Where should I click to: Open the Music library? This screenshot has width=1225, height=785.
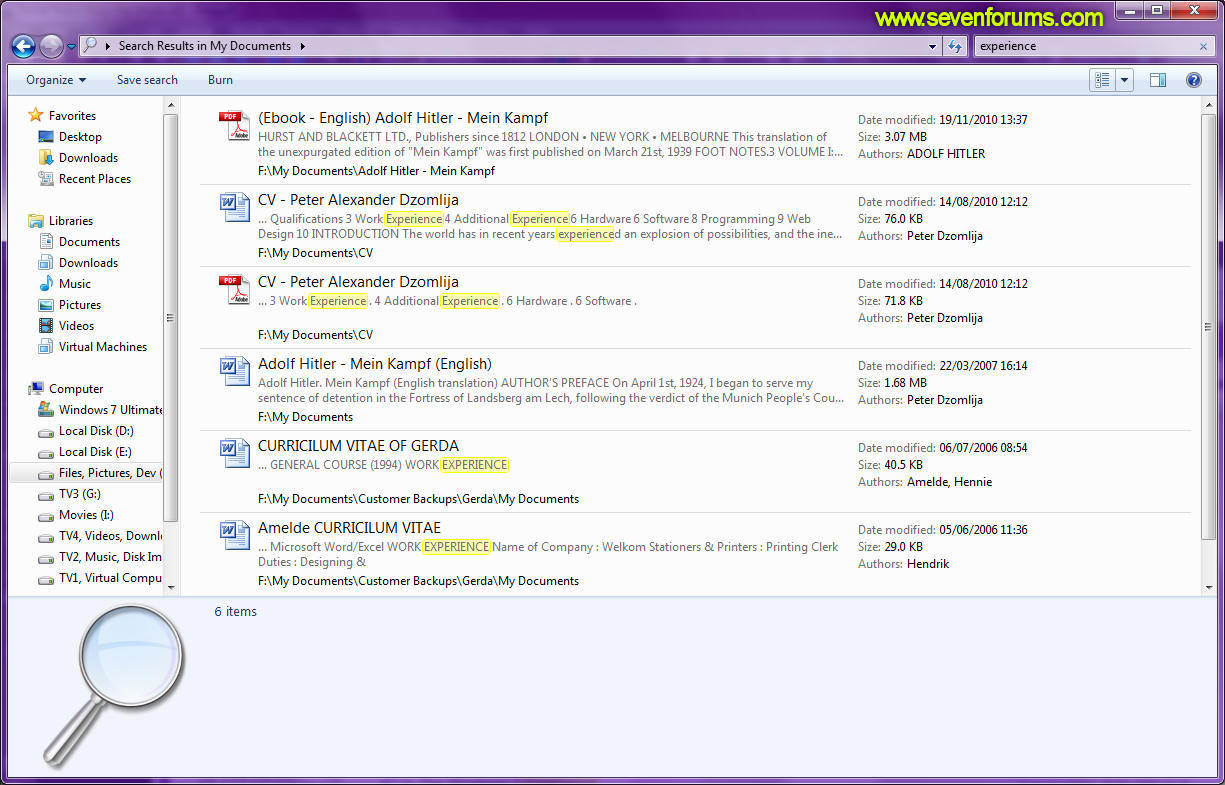tap(75, 284)
